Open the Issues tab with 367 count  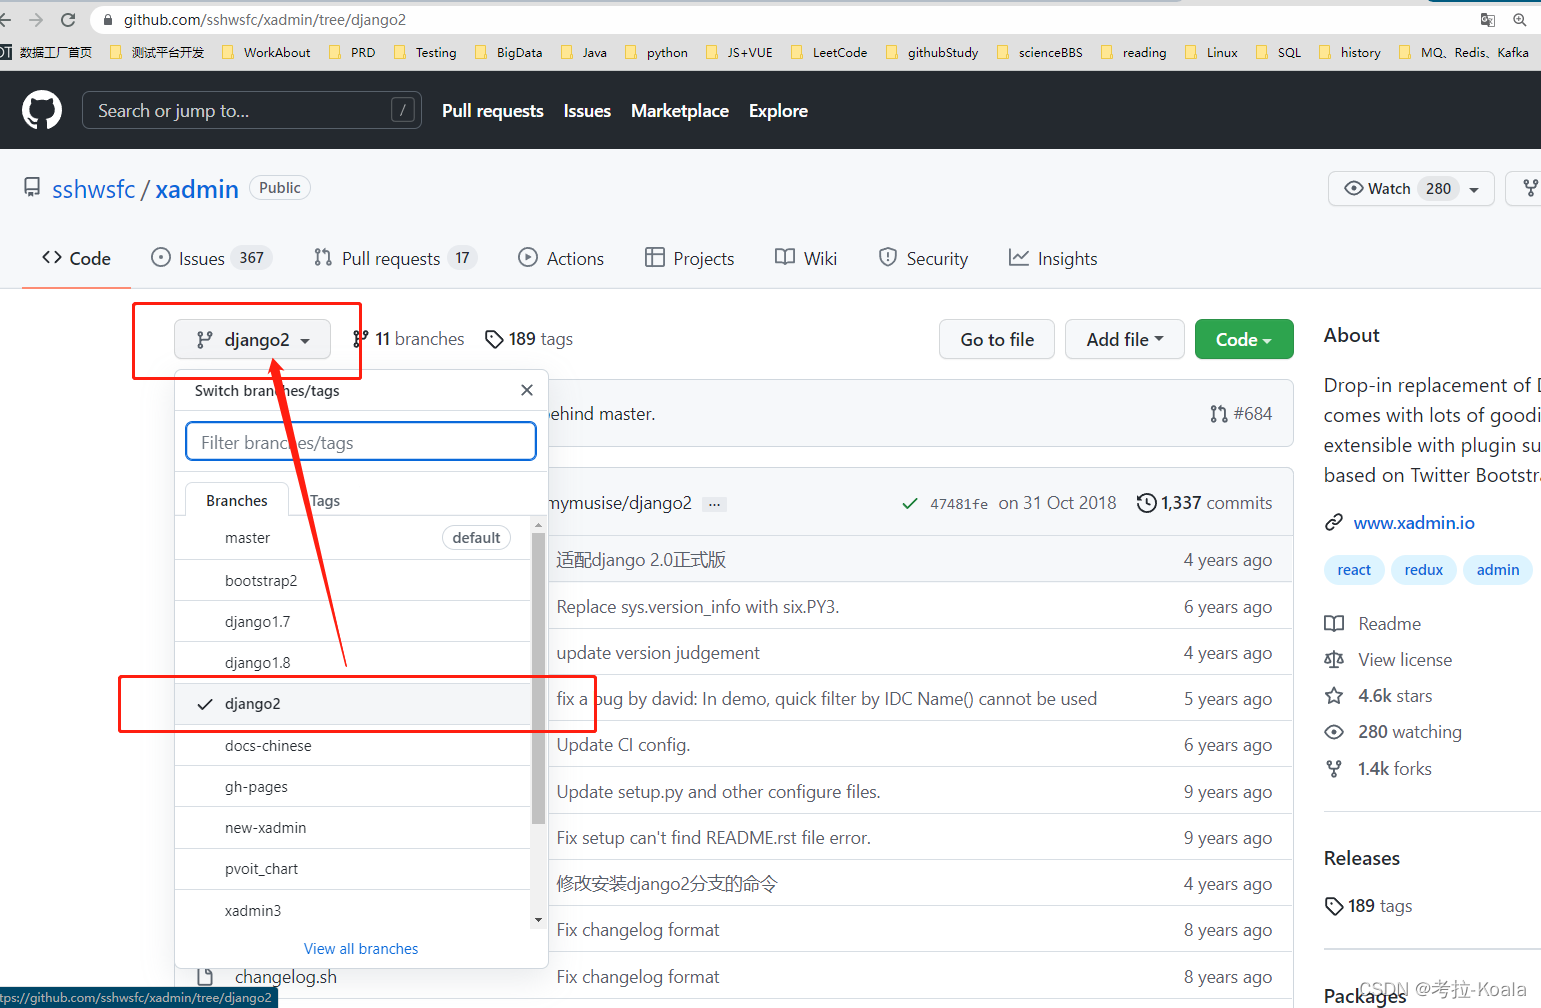click(211, 258)
